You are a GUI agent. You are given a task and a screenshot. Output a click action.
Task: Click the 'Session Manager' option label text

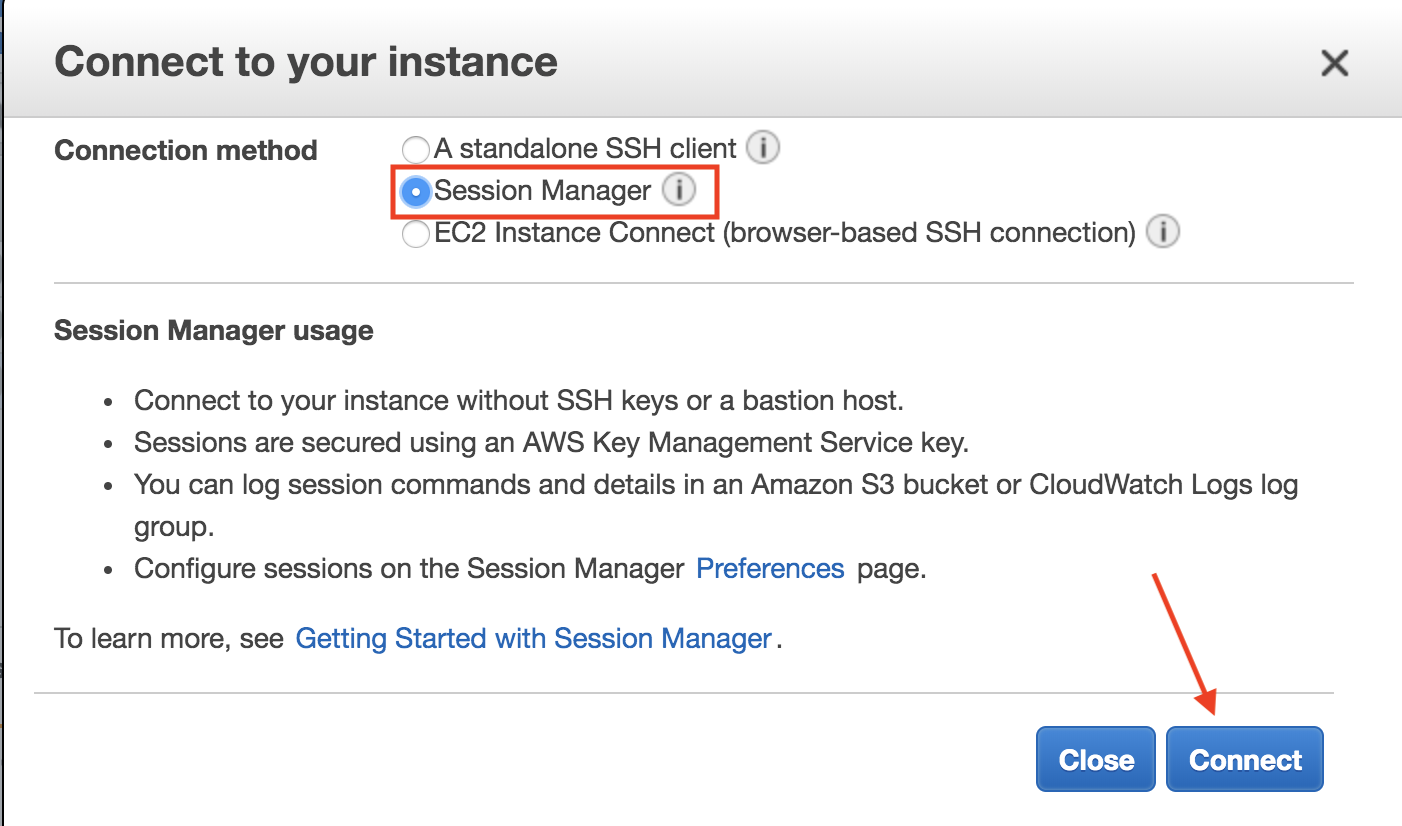pos(542,191)
